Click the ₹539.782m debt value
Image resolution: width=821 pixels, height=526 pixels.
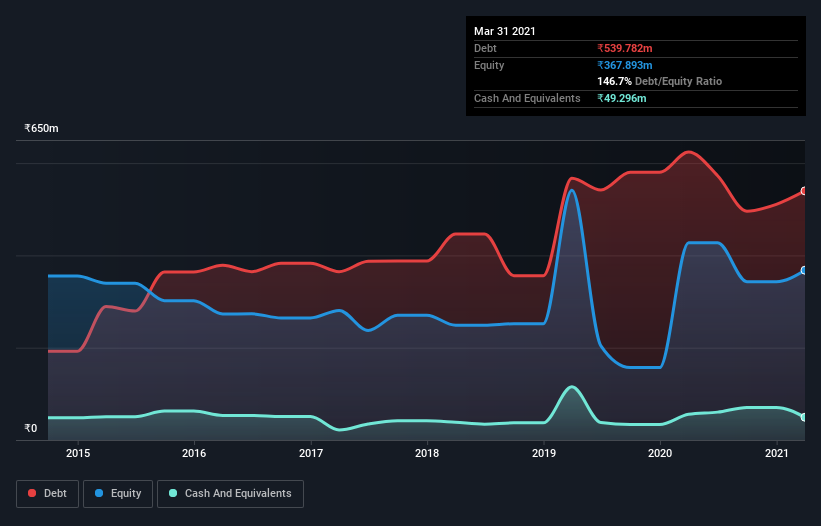625,48
